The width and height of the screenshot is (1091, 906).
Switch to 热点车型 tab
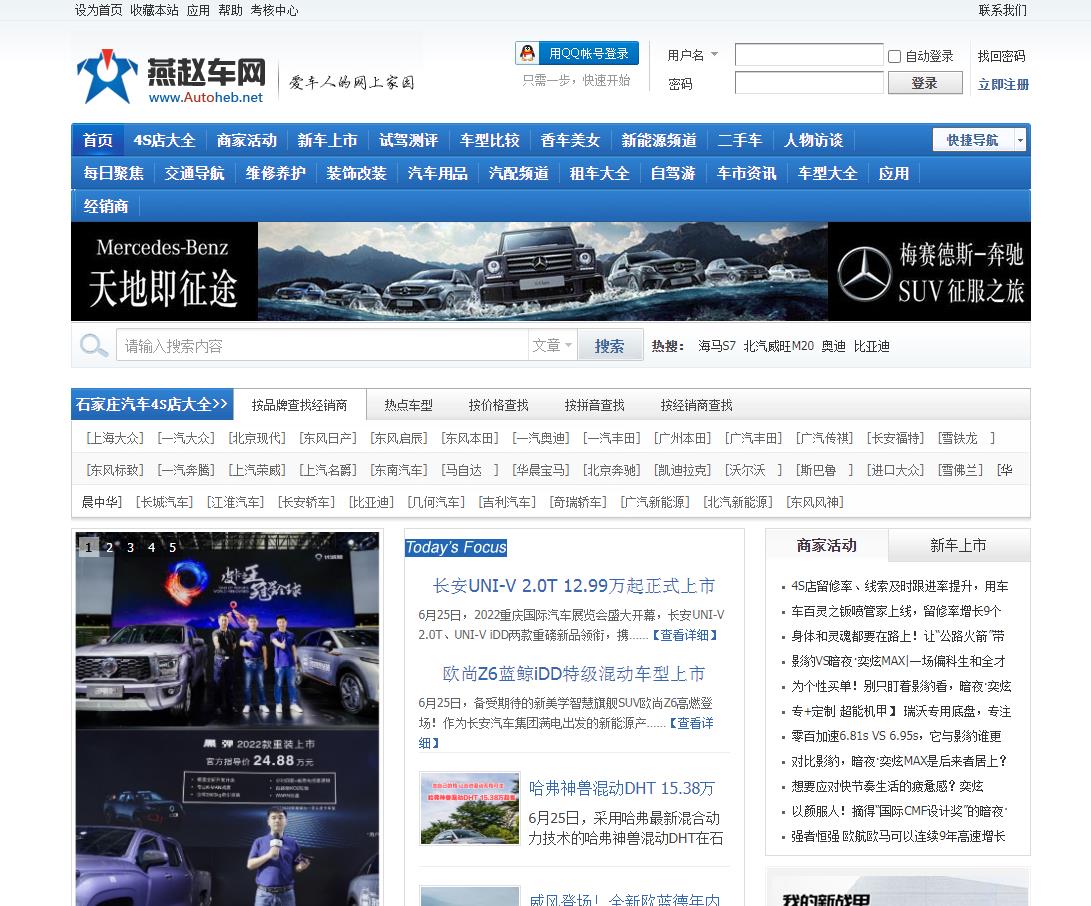coord(408,405)
